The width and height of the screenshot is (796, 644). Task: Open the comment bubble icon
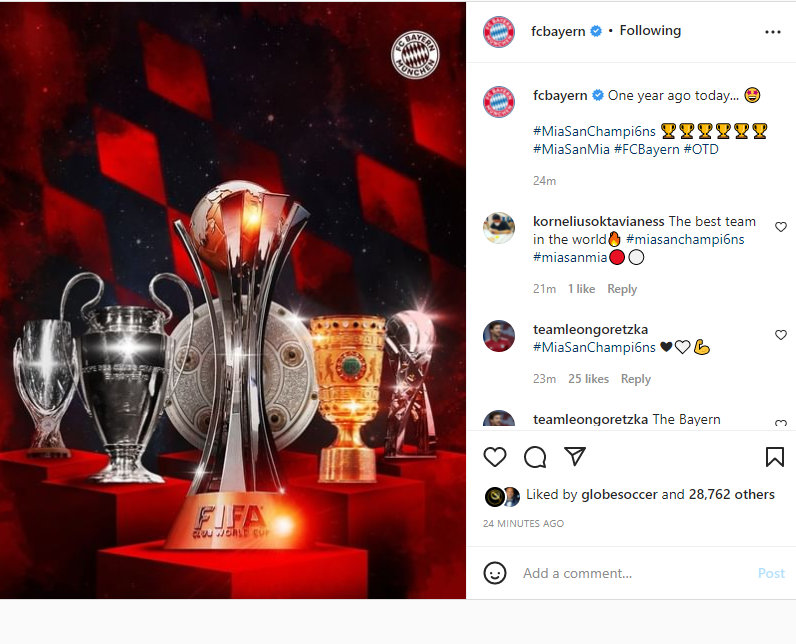click(535, 457)
